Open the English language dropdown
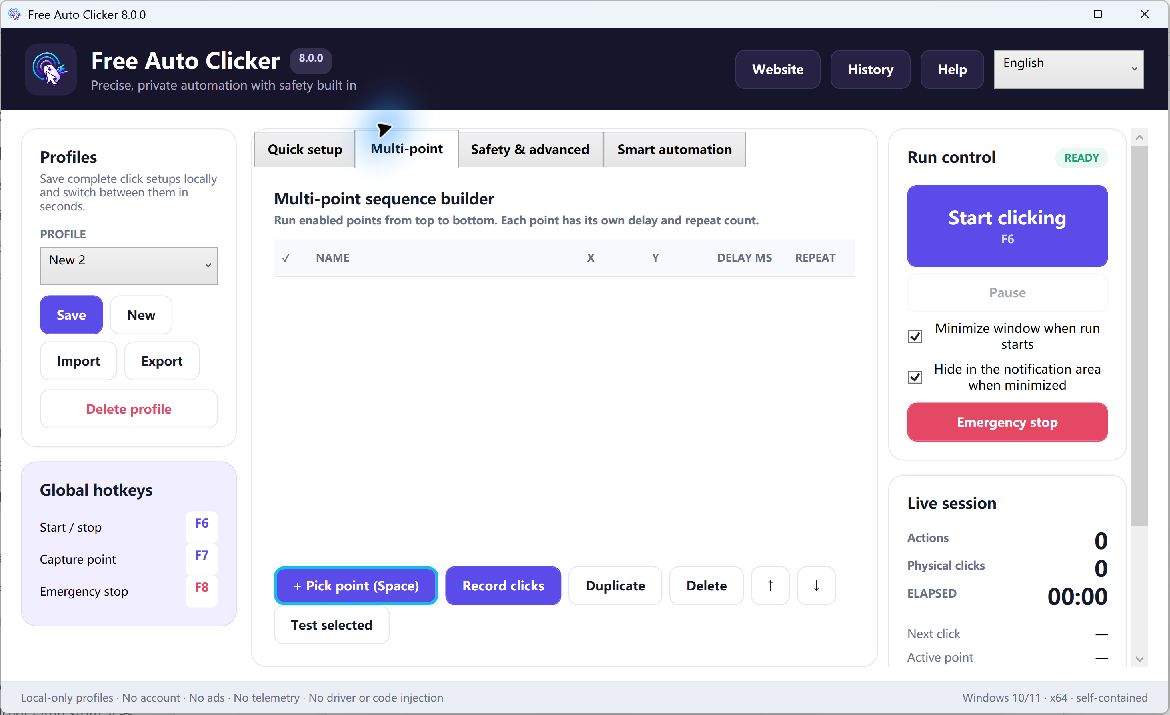 [x=1069, y=69]
